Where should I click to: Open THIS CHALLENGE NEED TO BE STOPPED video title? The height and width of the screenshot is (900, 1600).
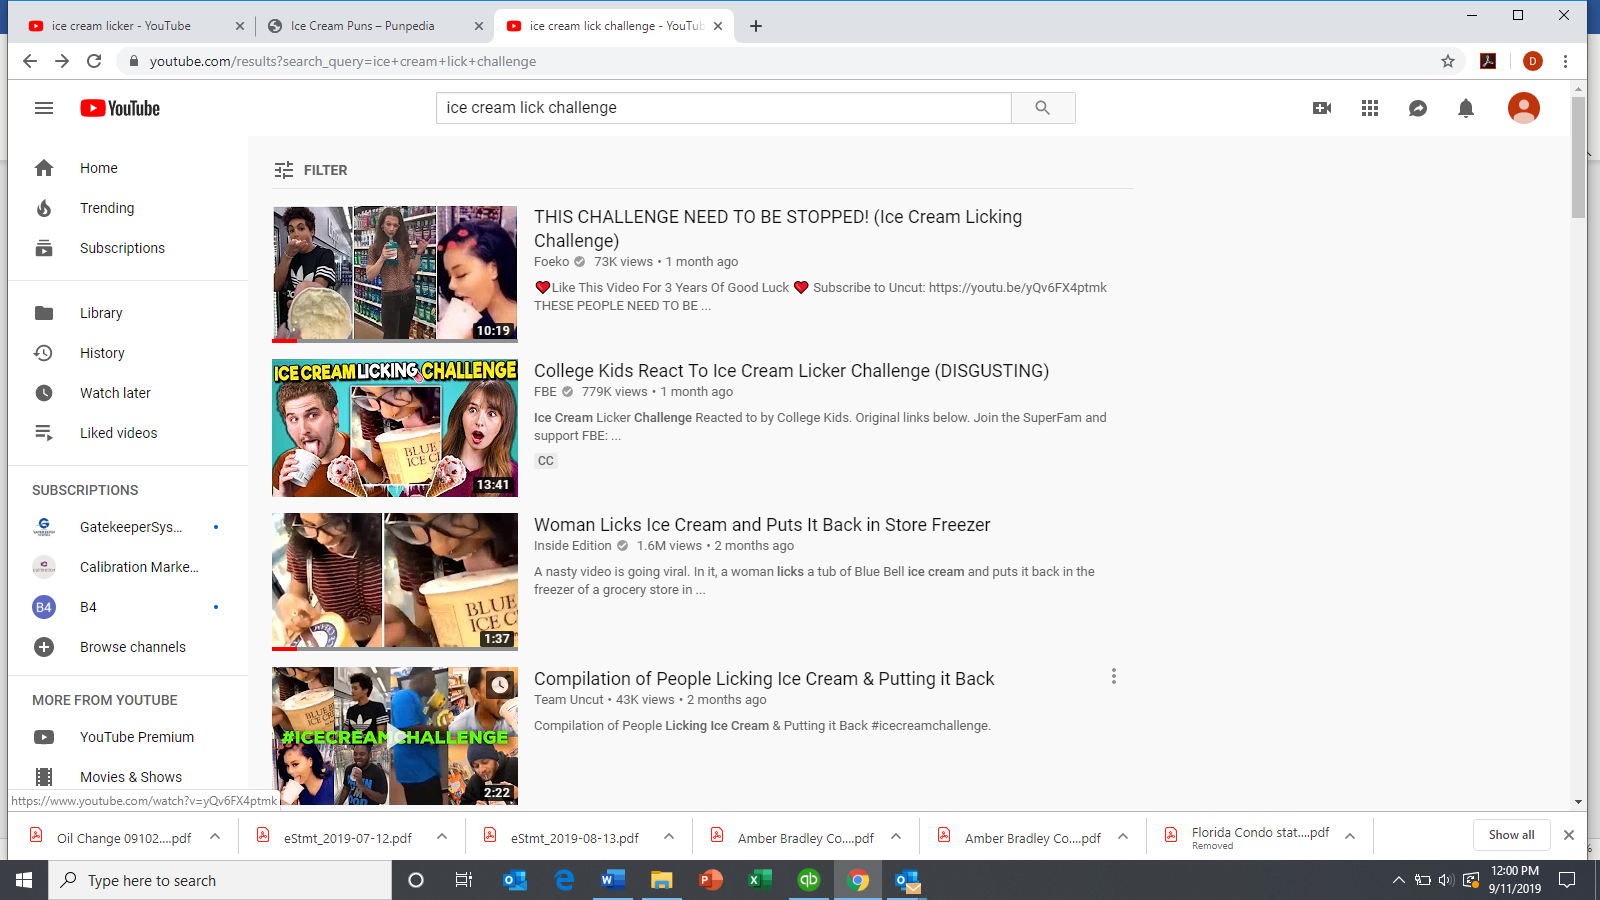click(778, 229)
